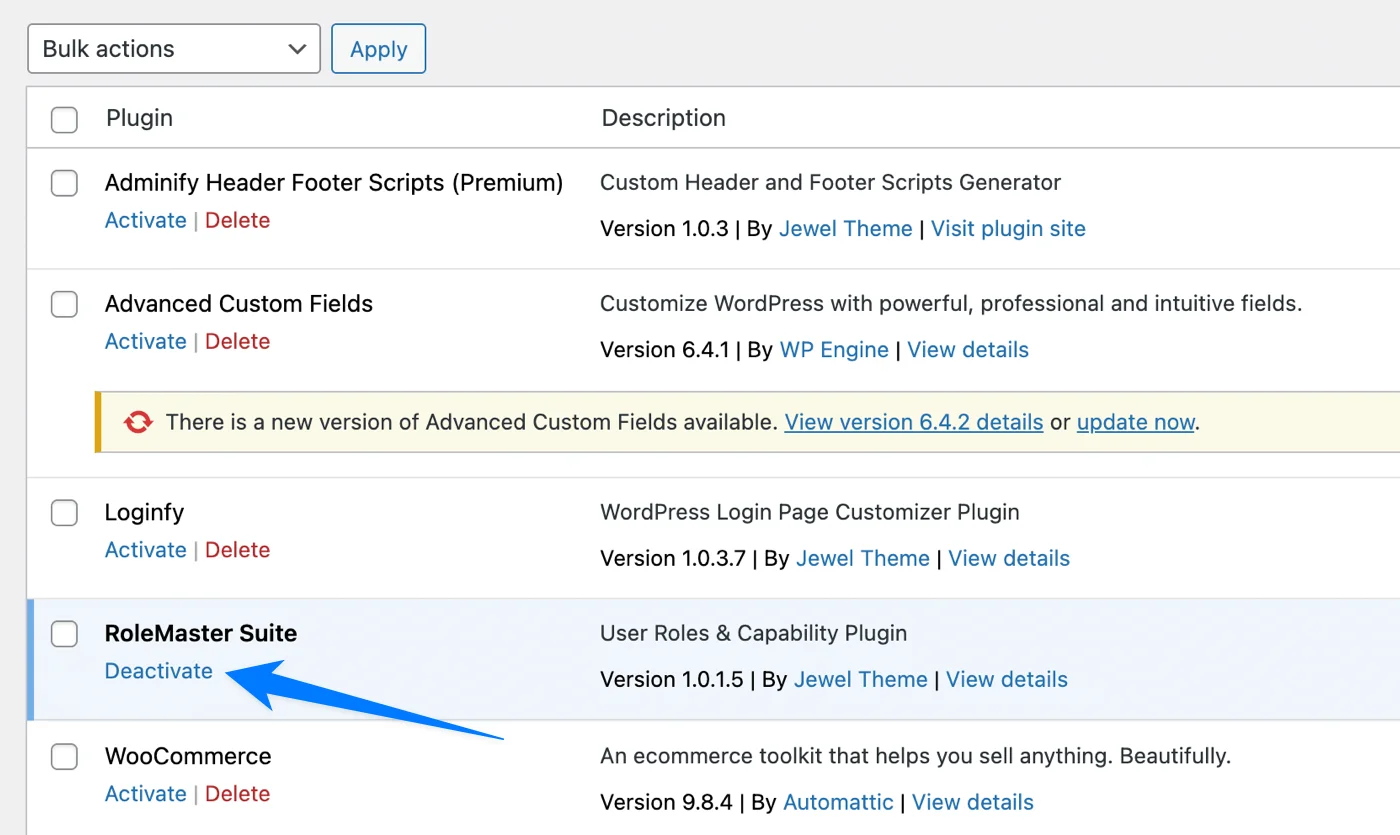Check the RoleMaster Suite checkbox
The image size is (1400, 835).
click(64, 634)
